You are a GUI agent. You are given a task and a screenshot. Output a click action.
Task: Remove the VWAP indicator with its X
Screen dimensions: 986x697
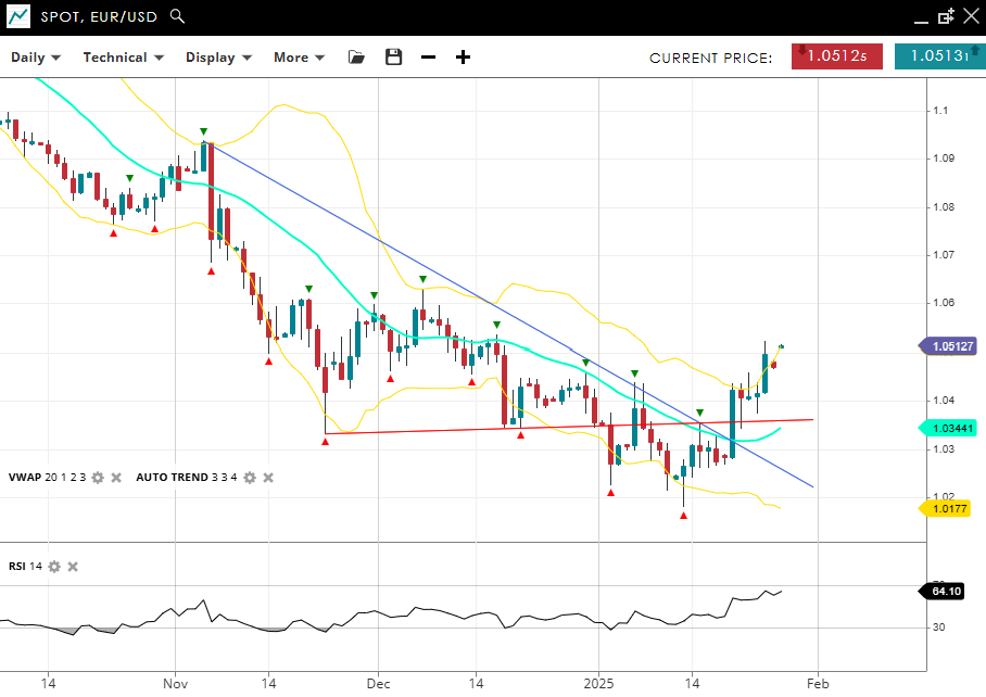tap(116, 478)
